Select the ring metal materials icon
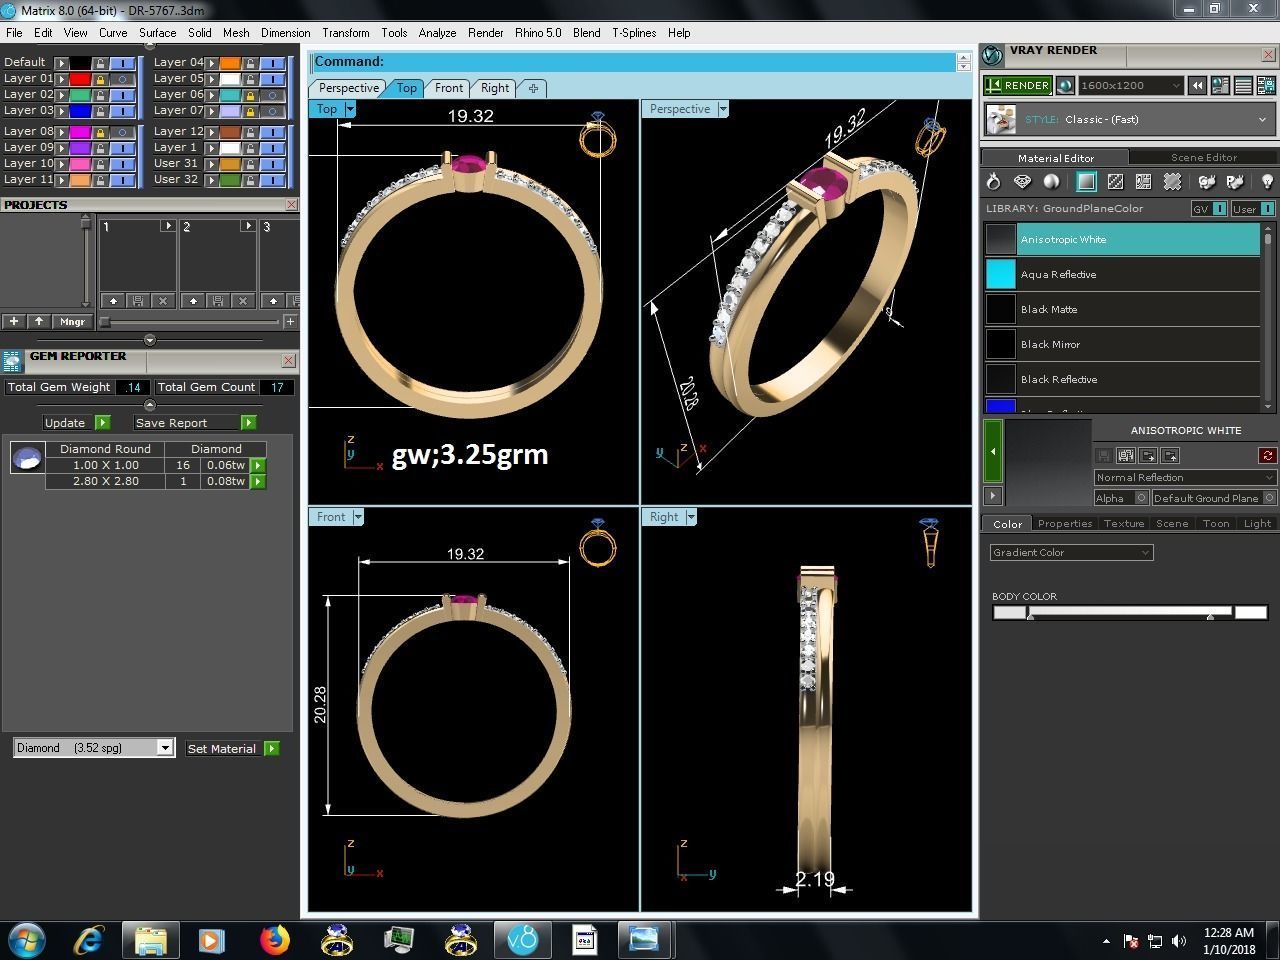The height and width of the screenshot is (960, 1280). click(x=993, y=182)
